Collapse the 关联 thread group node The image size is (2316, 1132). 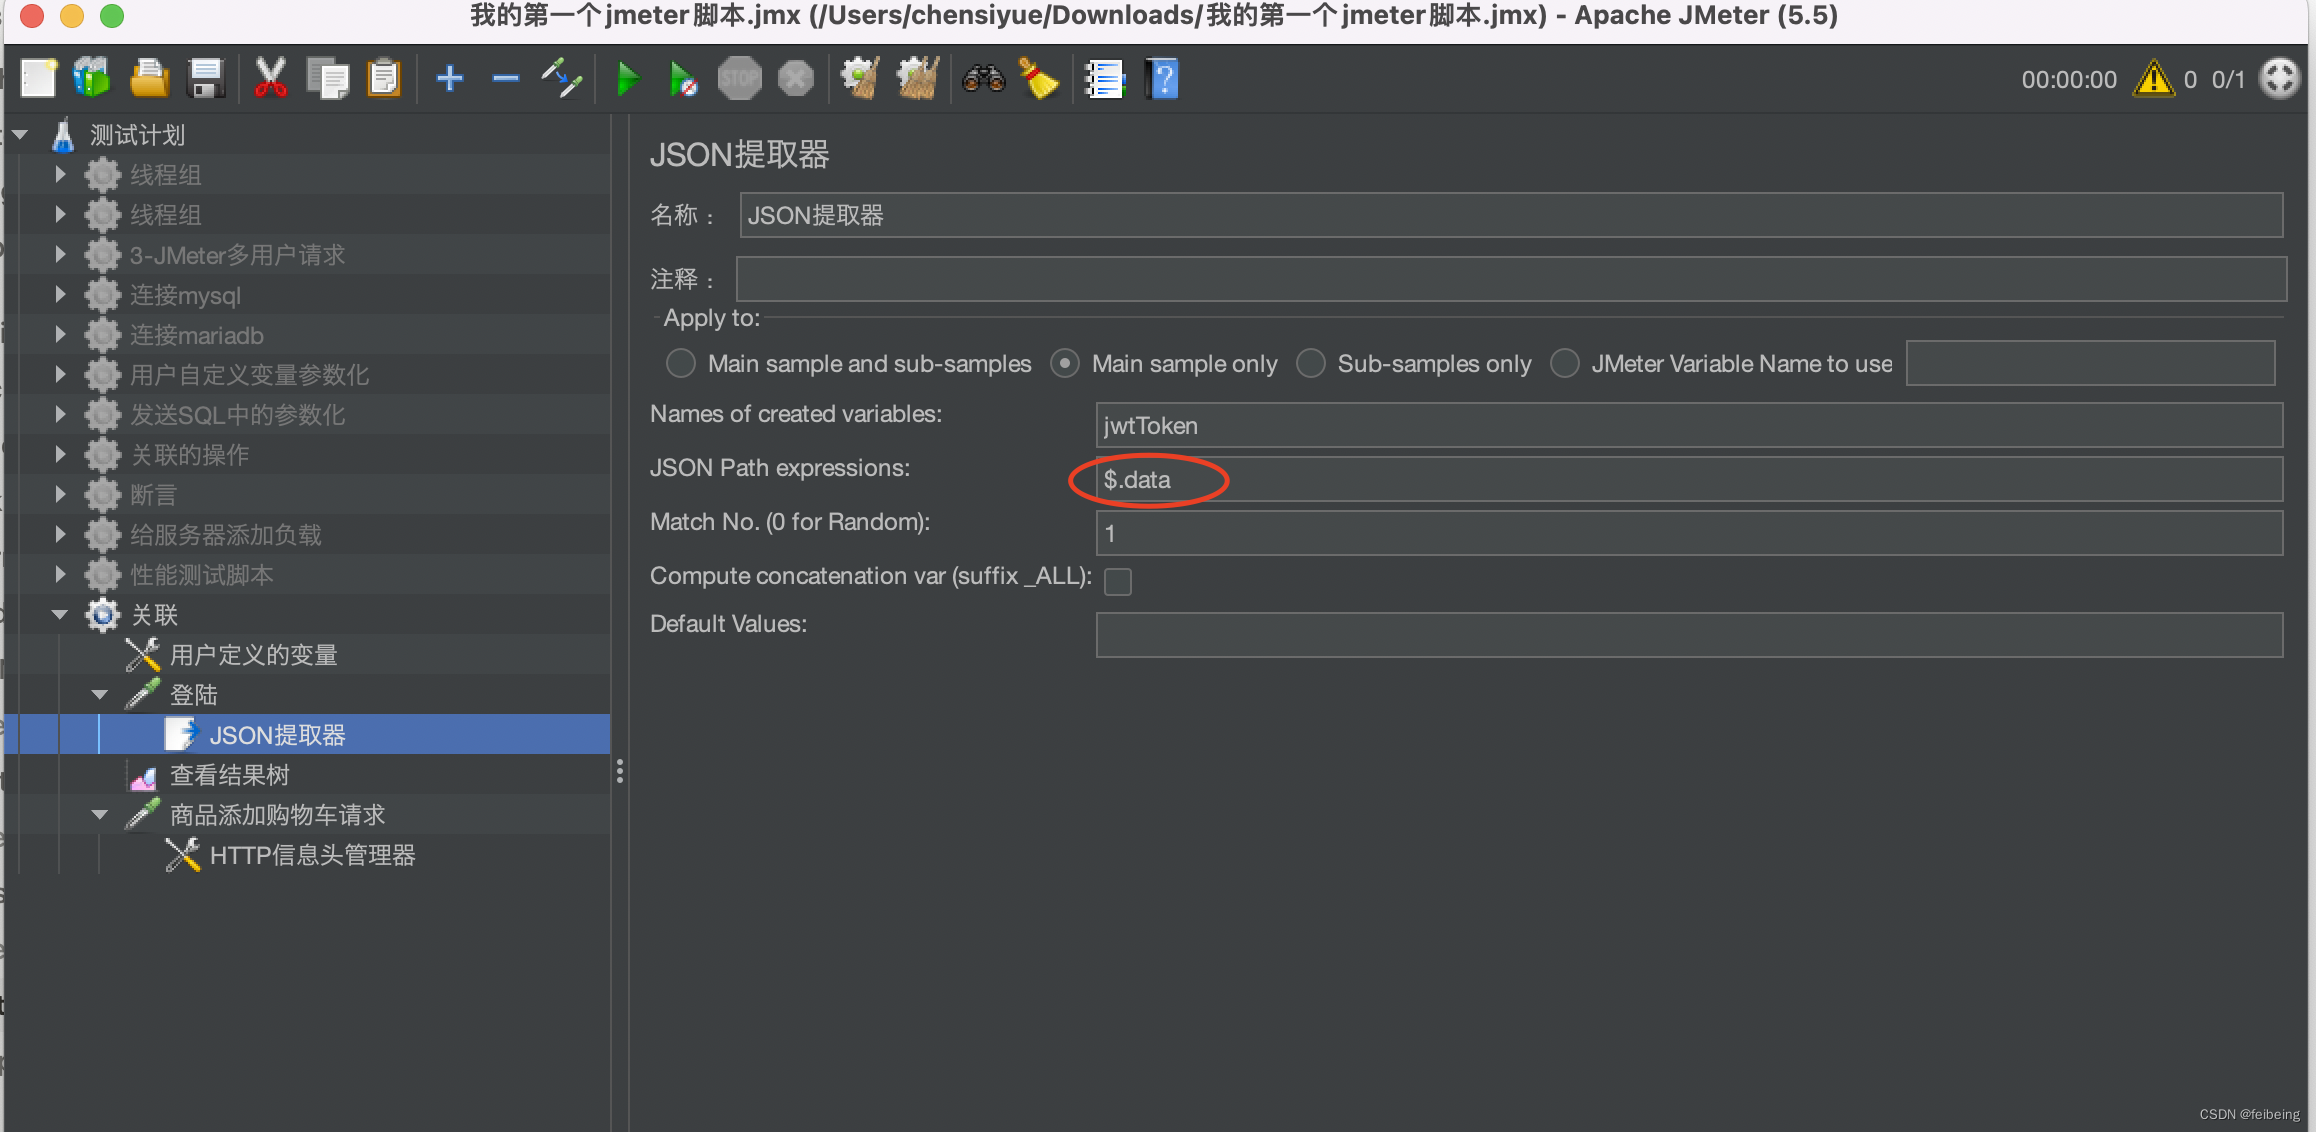60,614
